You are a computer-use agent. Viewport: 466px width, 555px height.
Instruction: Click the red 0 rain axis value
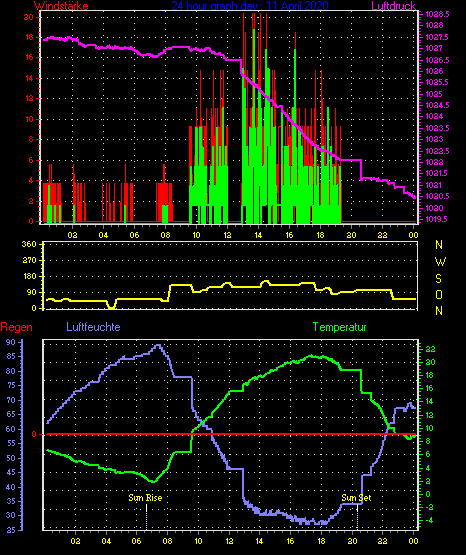click(x=34, y=434)
